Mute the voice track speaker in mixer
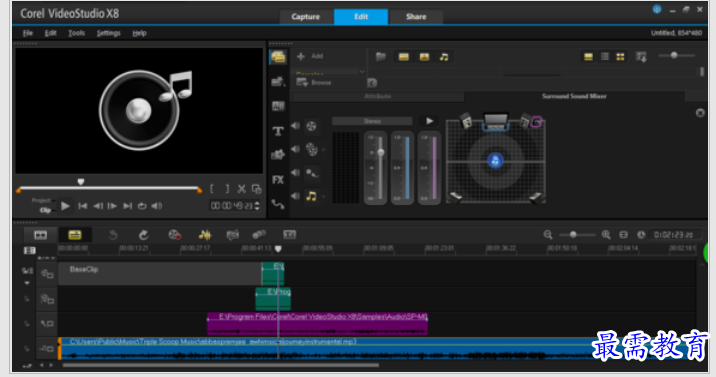The image size is (716, 377). 295,173
